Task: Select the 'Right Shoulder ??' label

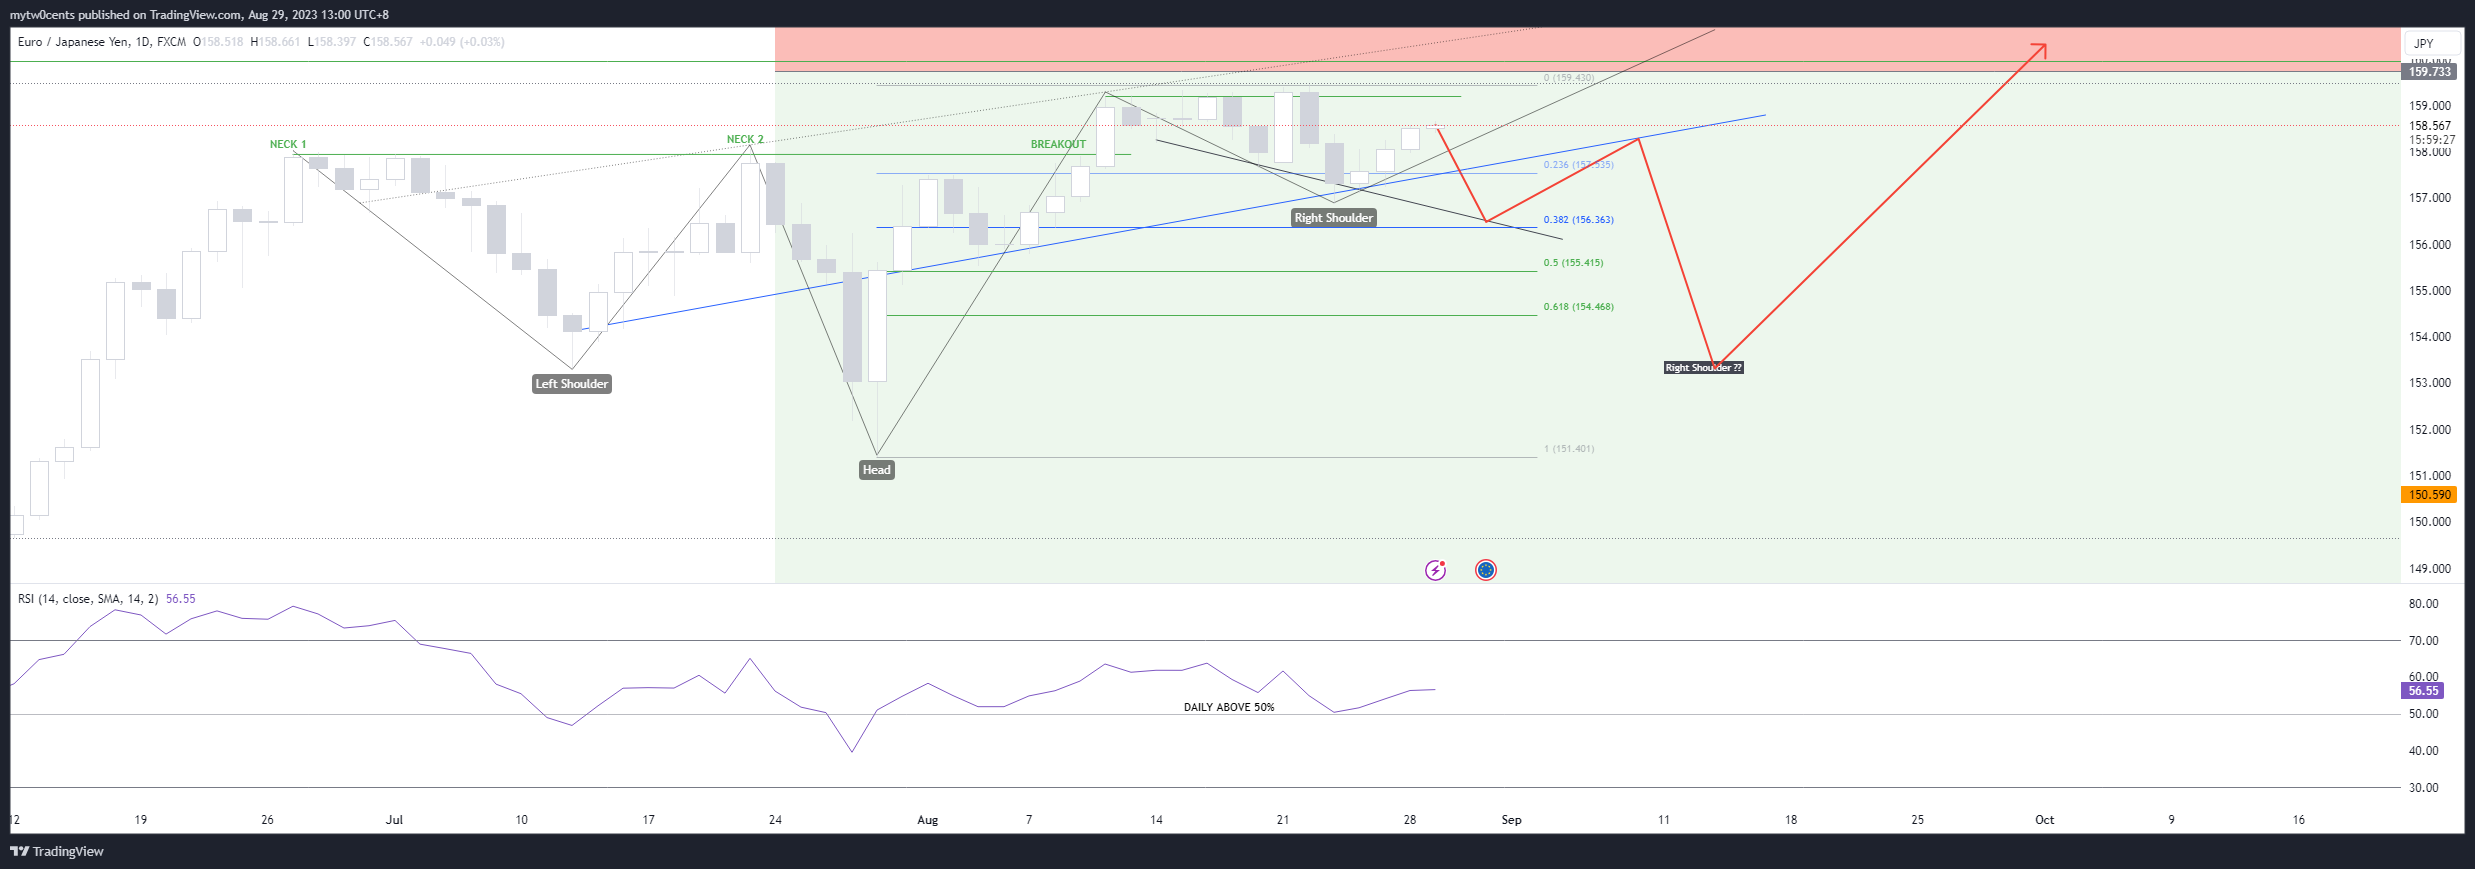Action: [1703, 368]
